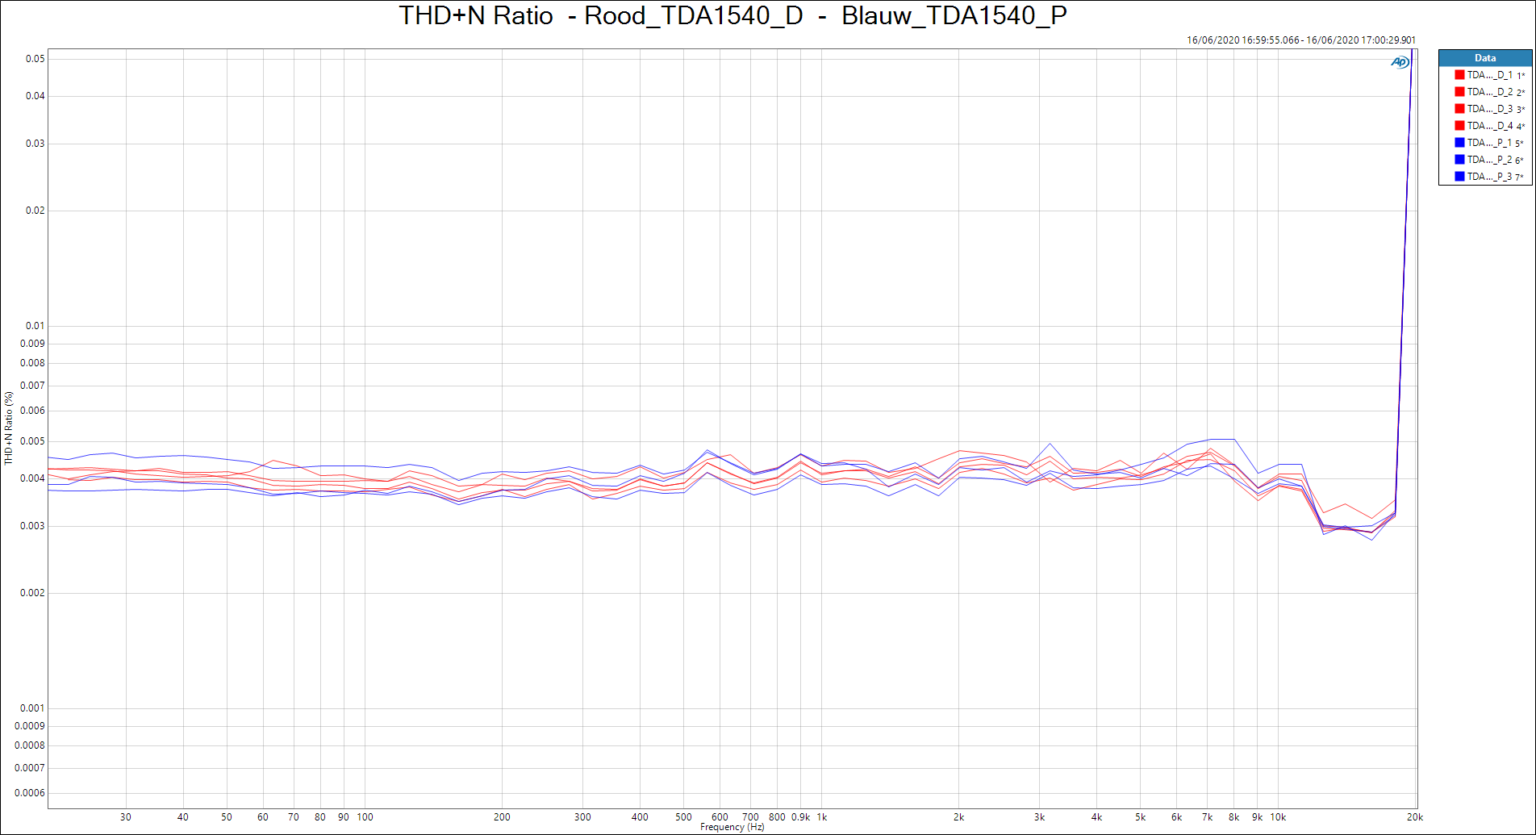Click the blue swatch beside TDA..._P_1
This screenshot has width=1536, height=835.
1459,141
